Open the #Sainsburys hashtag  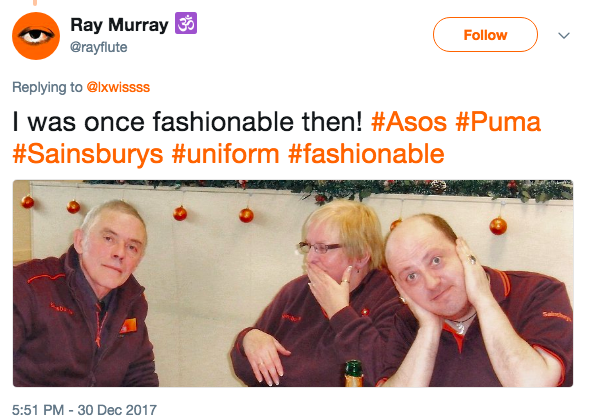[88, 154]
